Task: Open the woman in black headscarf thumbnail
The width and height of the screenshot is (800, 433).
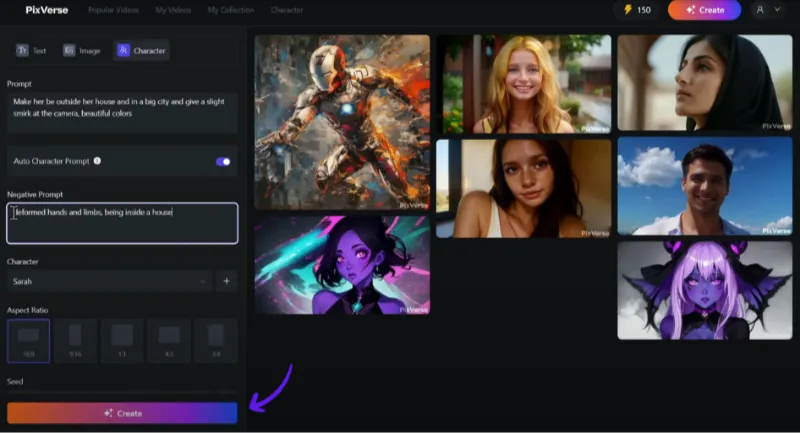Action: click(x=705, y=83)
